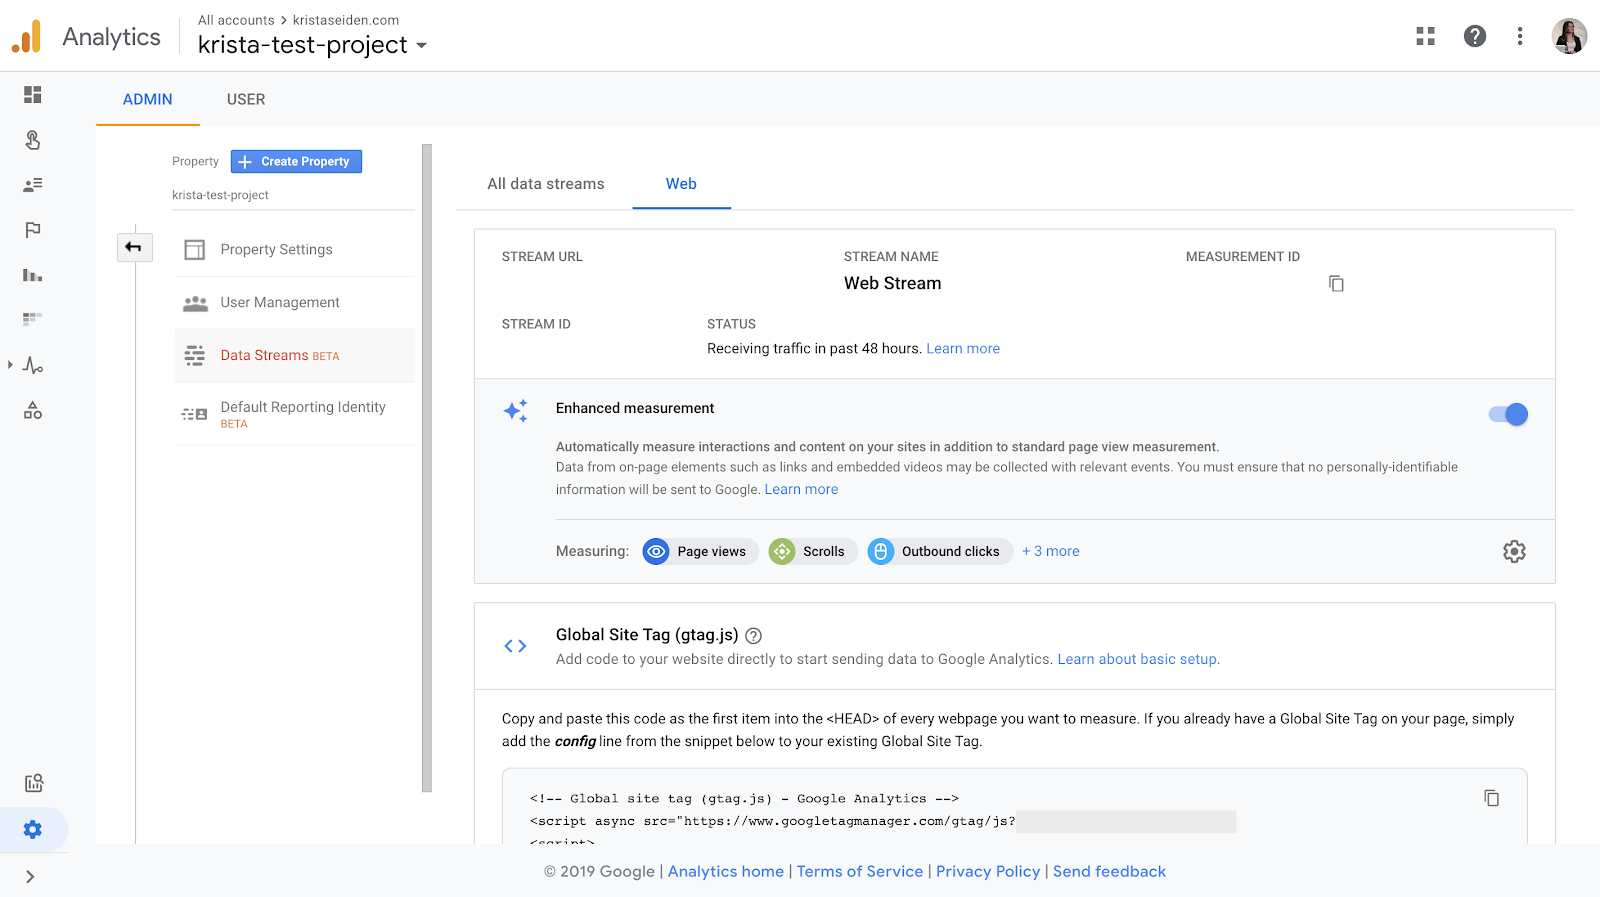Click the Admin gear icon in sidebar
Viewport: 1600px width, 897px height.
(x=33, y=829)
